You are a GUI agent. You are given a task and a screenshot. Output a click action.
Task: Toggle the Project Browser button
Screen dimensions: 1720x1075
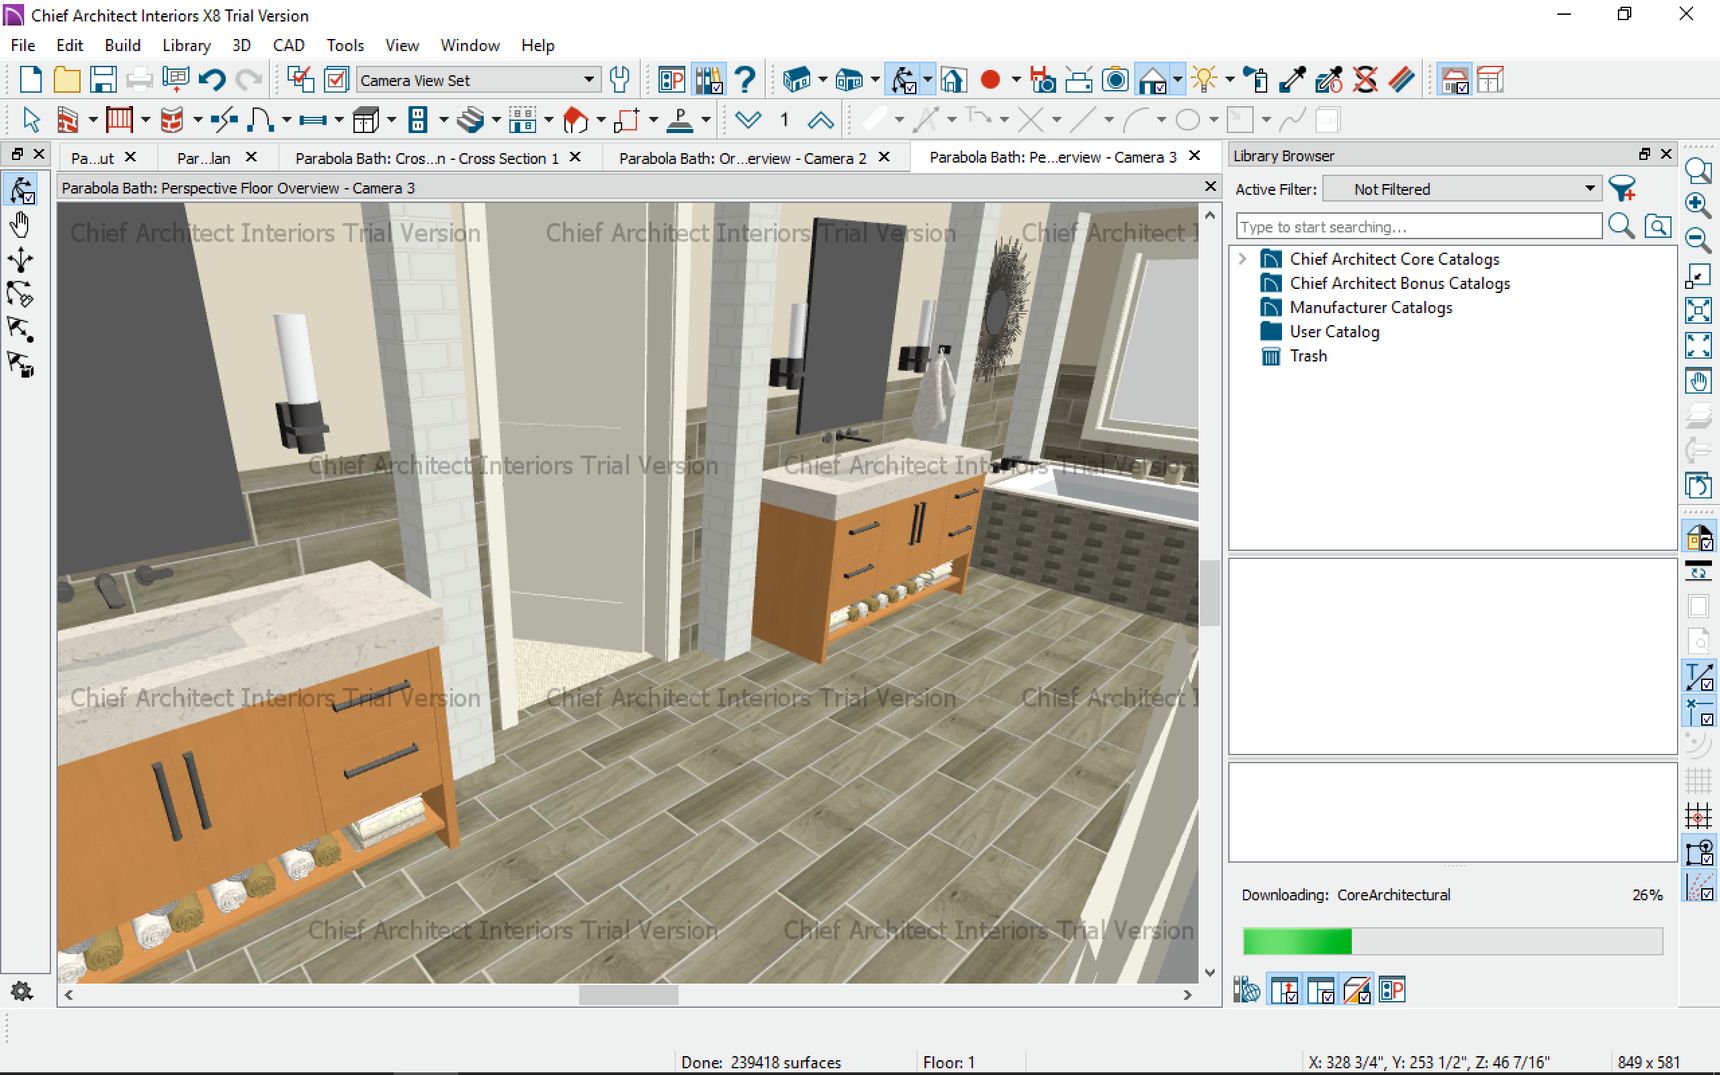672,80
